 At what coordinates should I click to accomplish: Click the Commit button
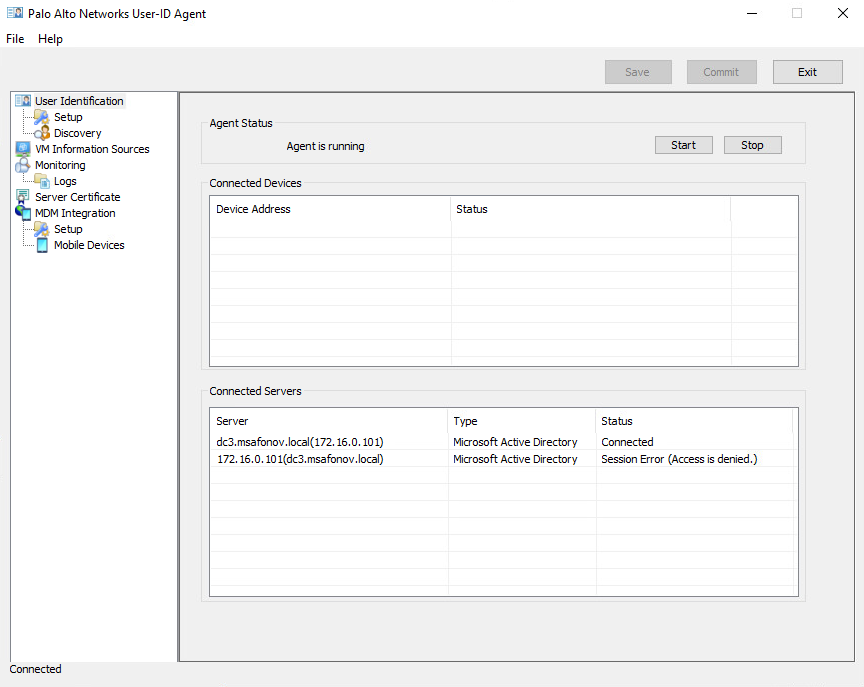coord(721,72)
